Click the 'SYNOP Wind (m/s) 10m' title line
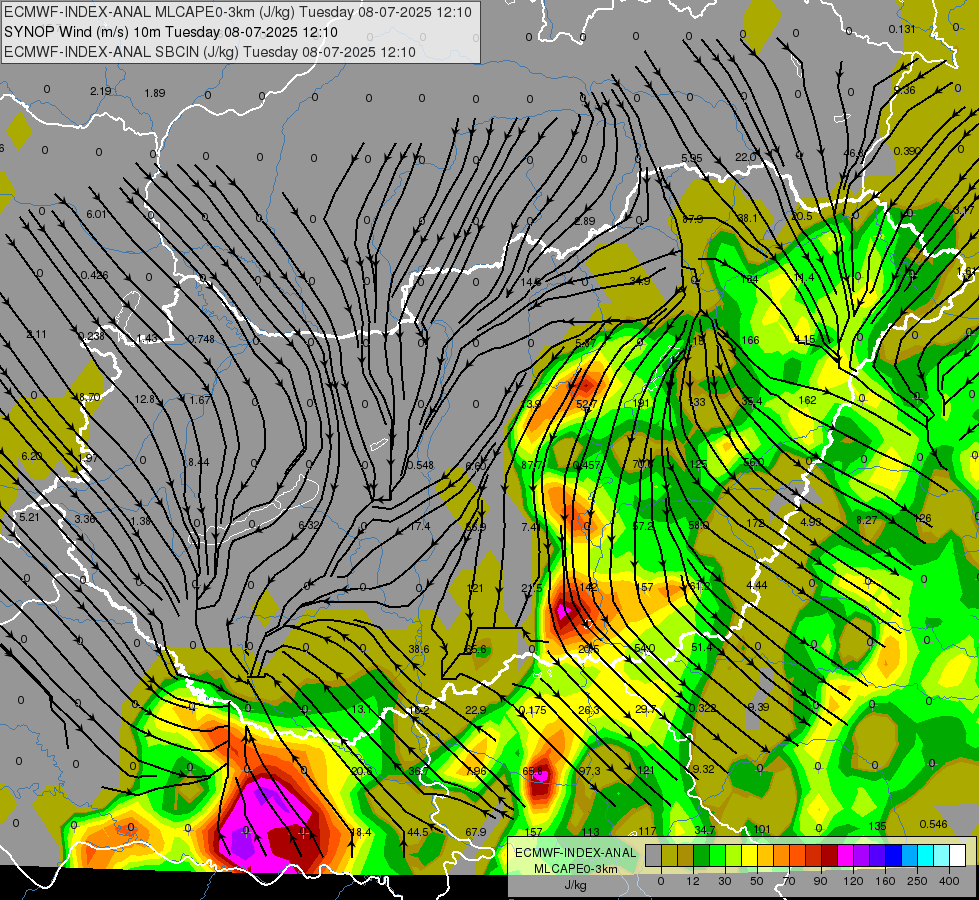 coord(170,32)
